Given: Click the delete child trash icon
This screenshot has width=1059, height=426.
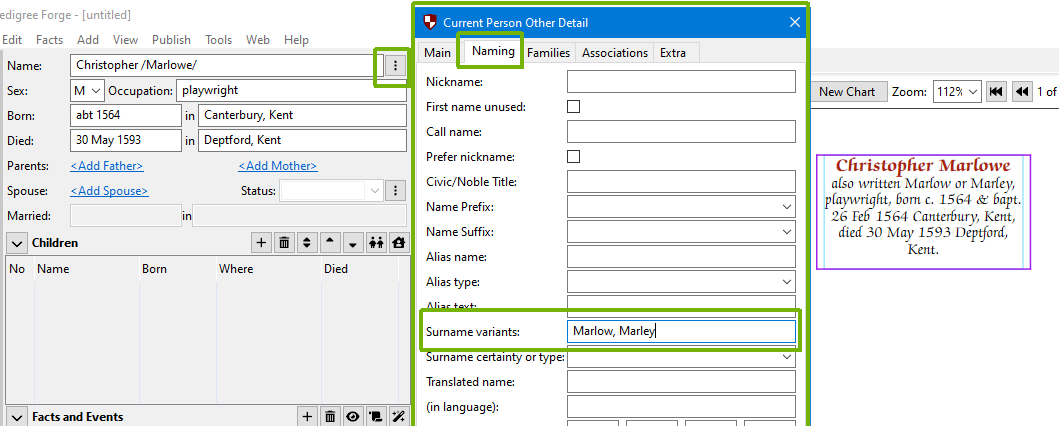Looking at the screenshot, I should (x=284, y=243).
